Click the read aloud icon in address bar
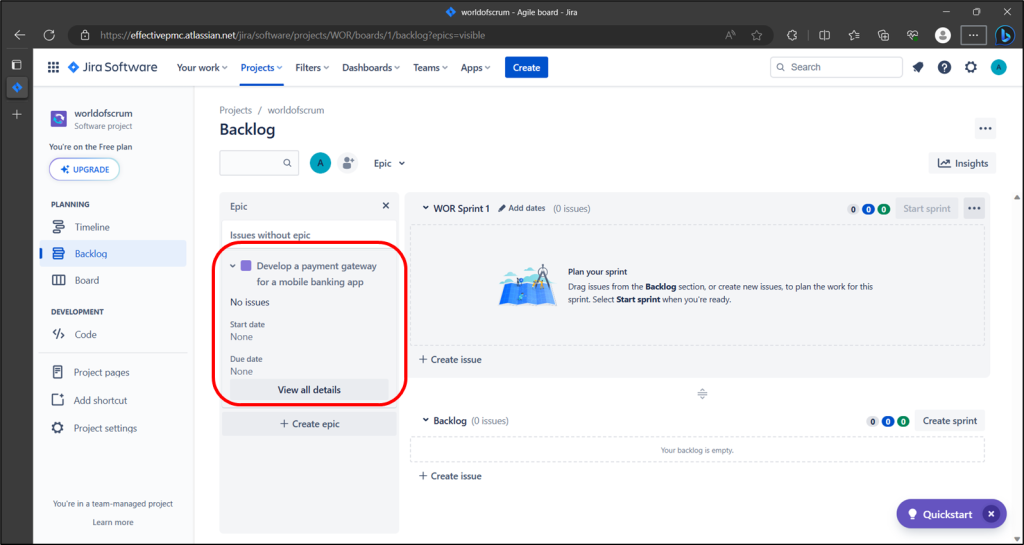1024x545 pixels. coord(730,35)
